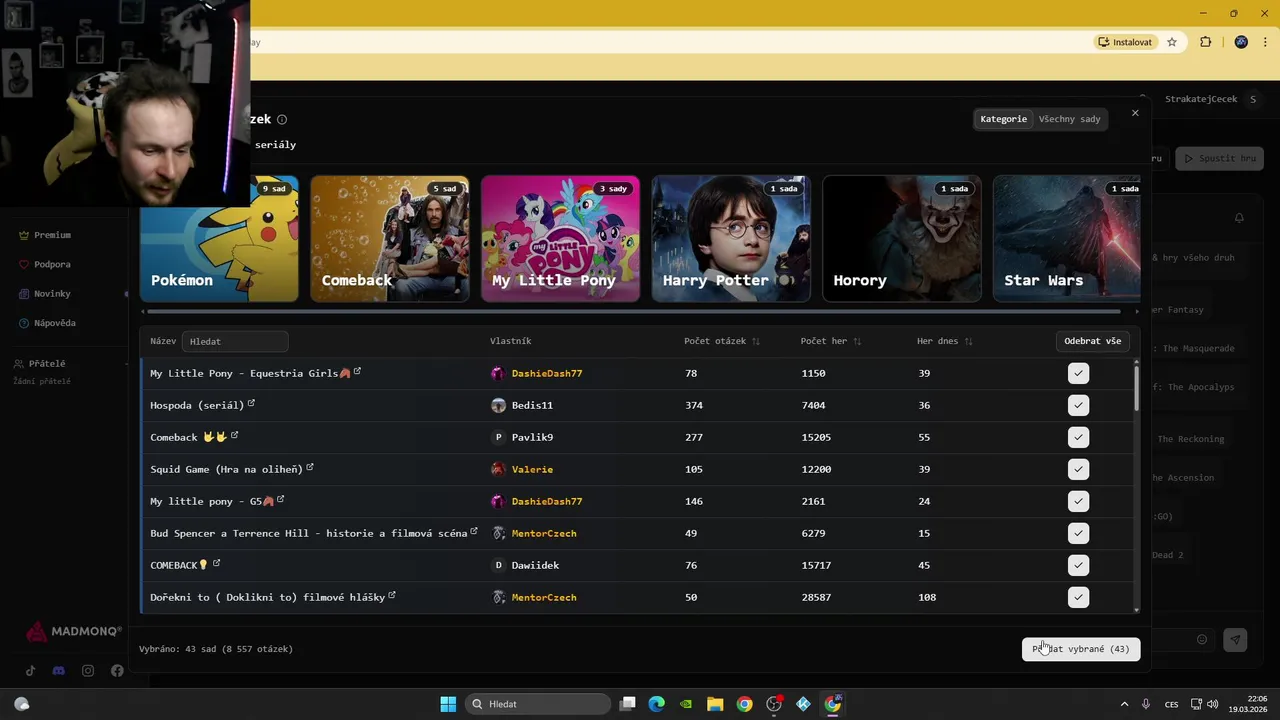Image resolution: width=1280 pixels, height=720 pixels.
Task: Open owner profile DashieDash77 in first row
Action: click(547, 373)
